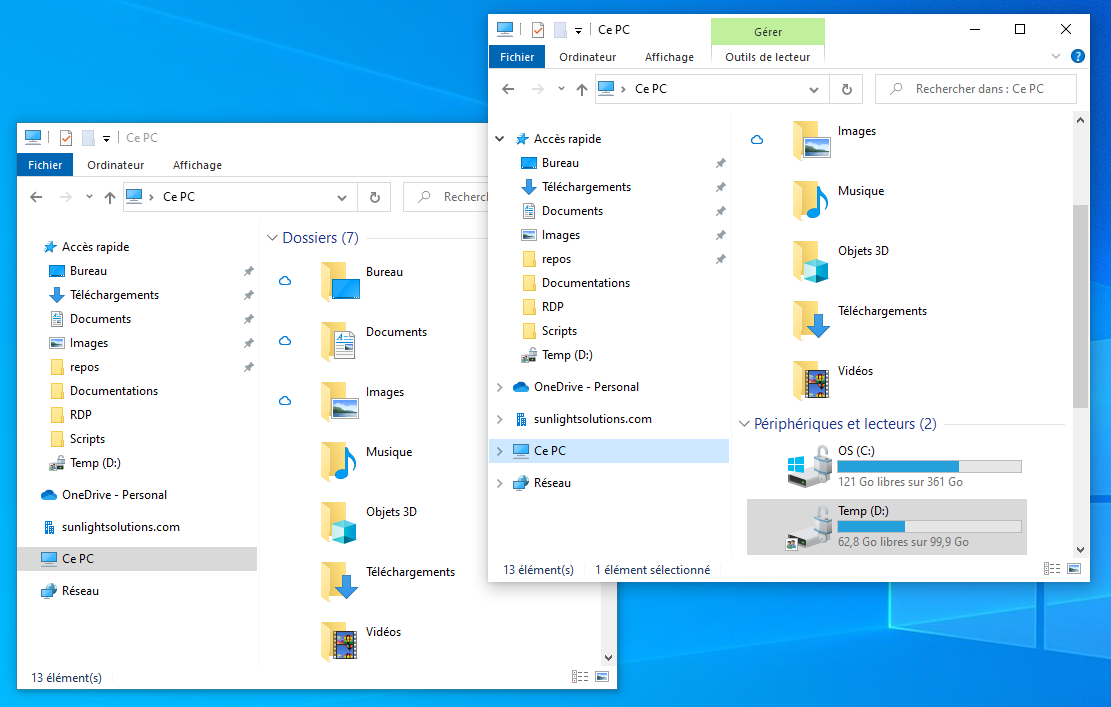Switch to details view in the back window's status bar
Viewport: 1111px width, 707px height.
coord(580,677)
